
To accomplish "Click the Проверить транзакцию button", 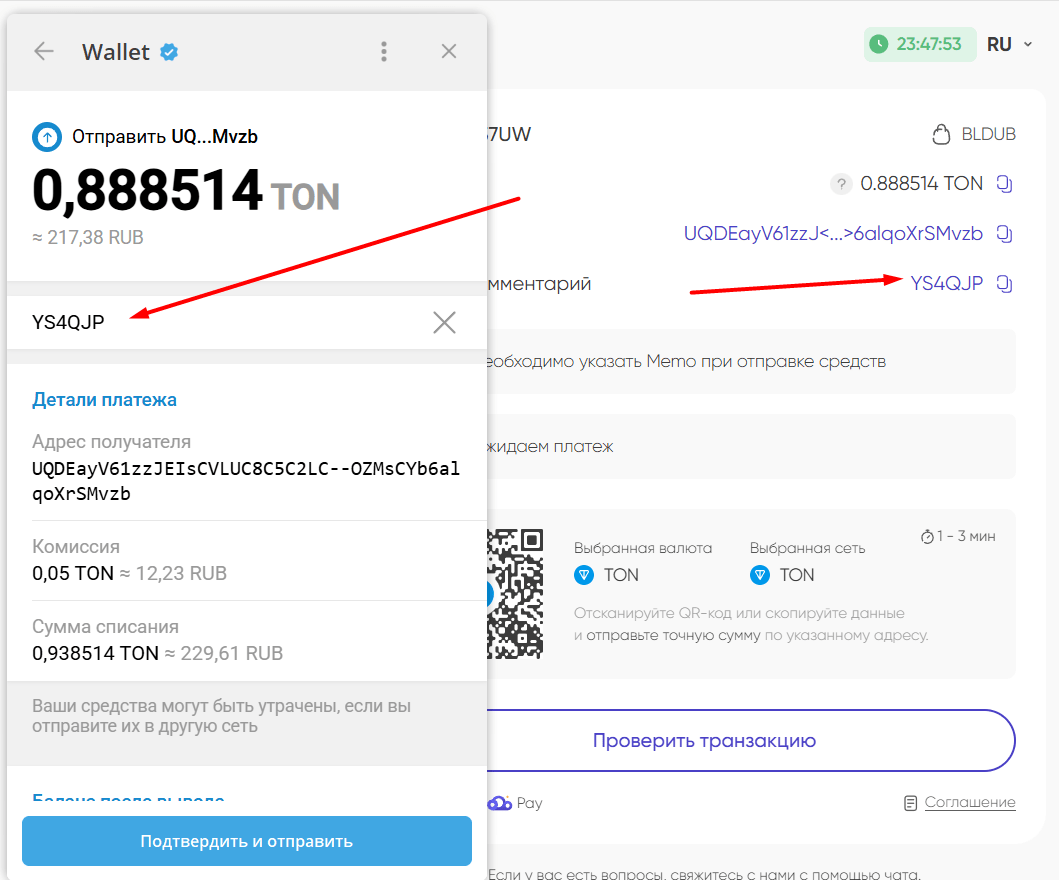I will tap(704, 741).
